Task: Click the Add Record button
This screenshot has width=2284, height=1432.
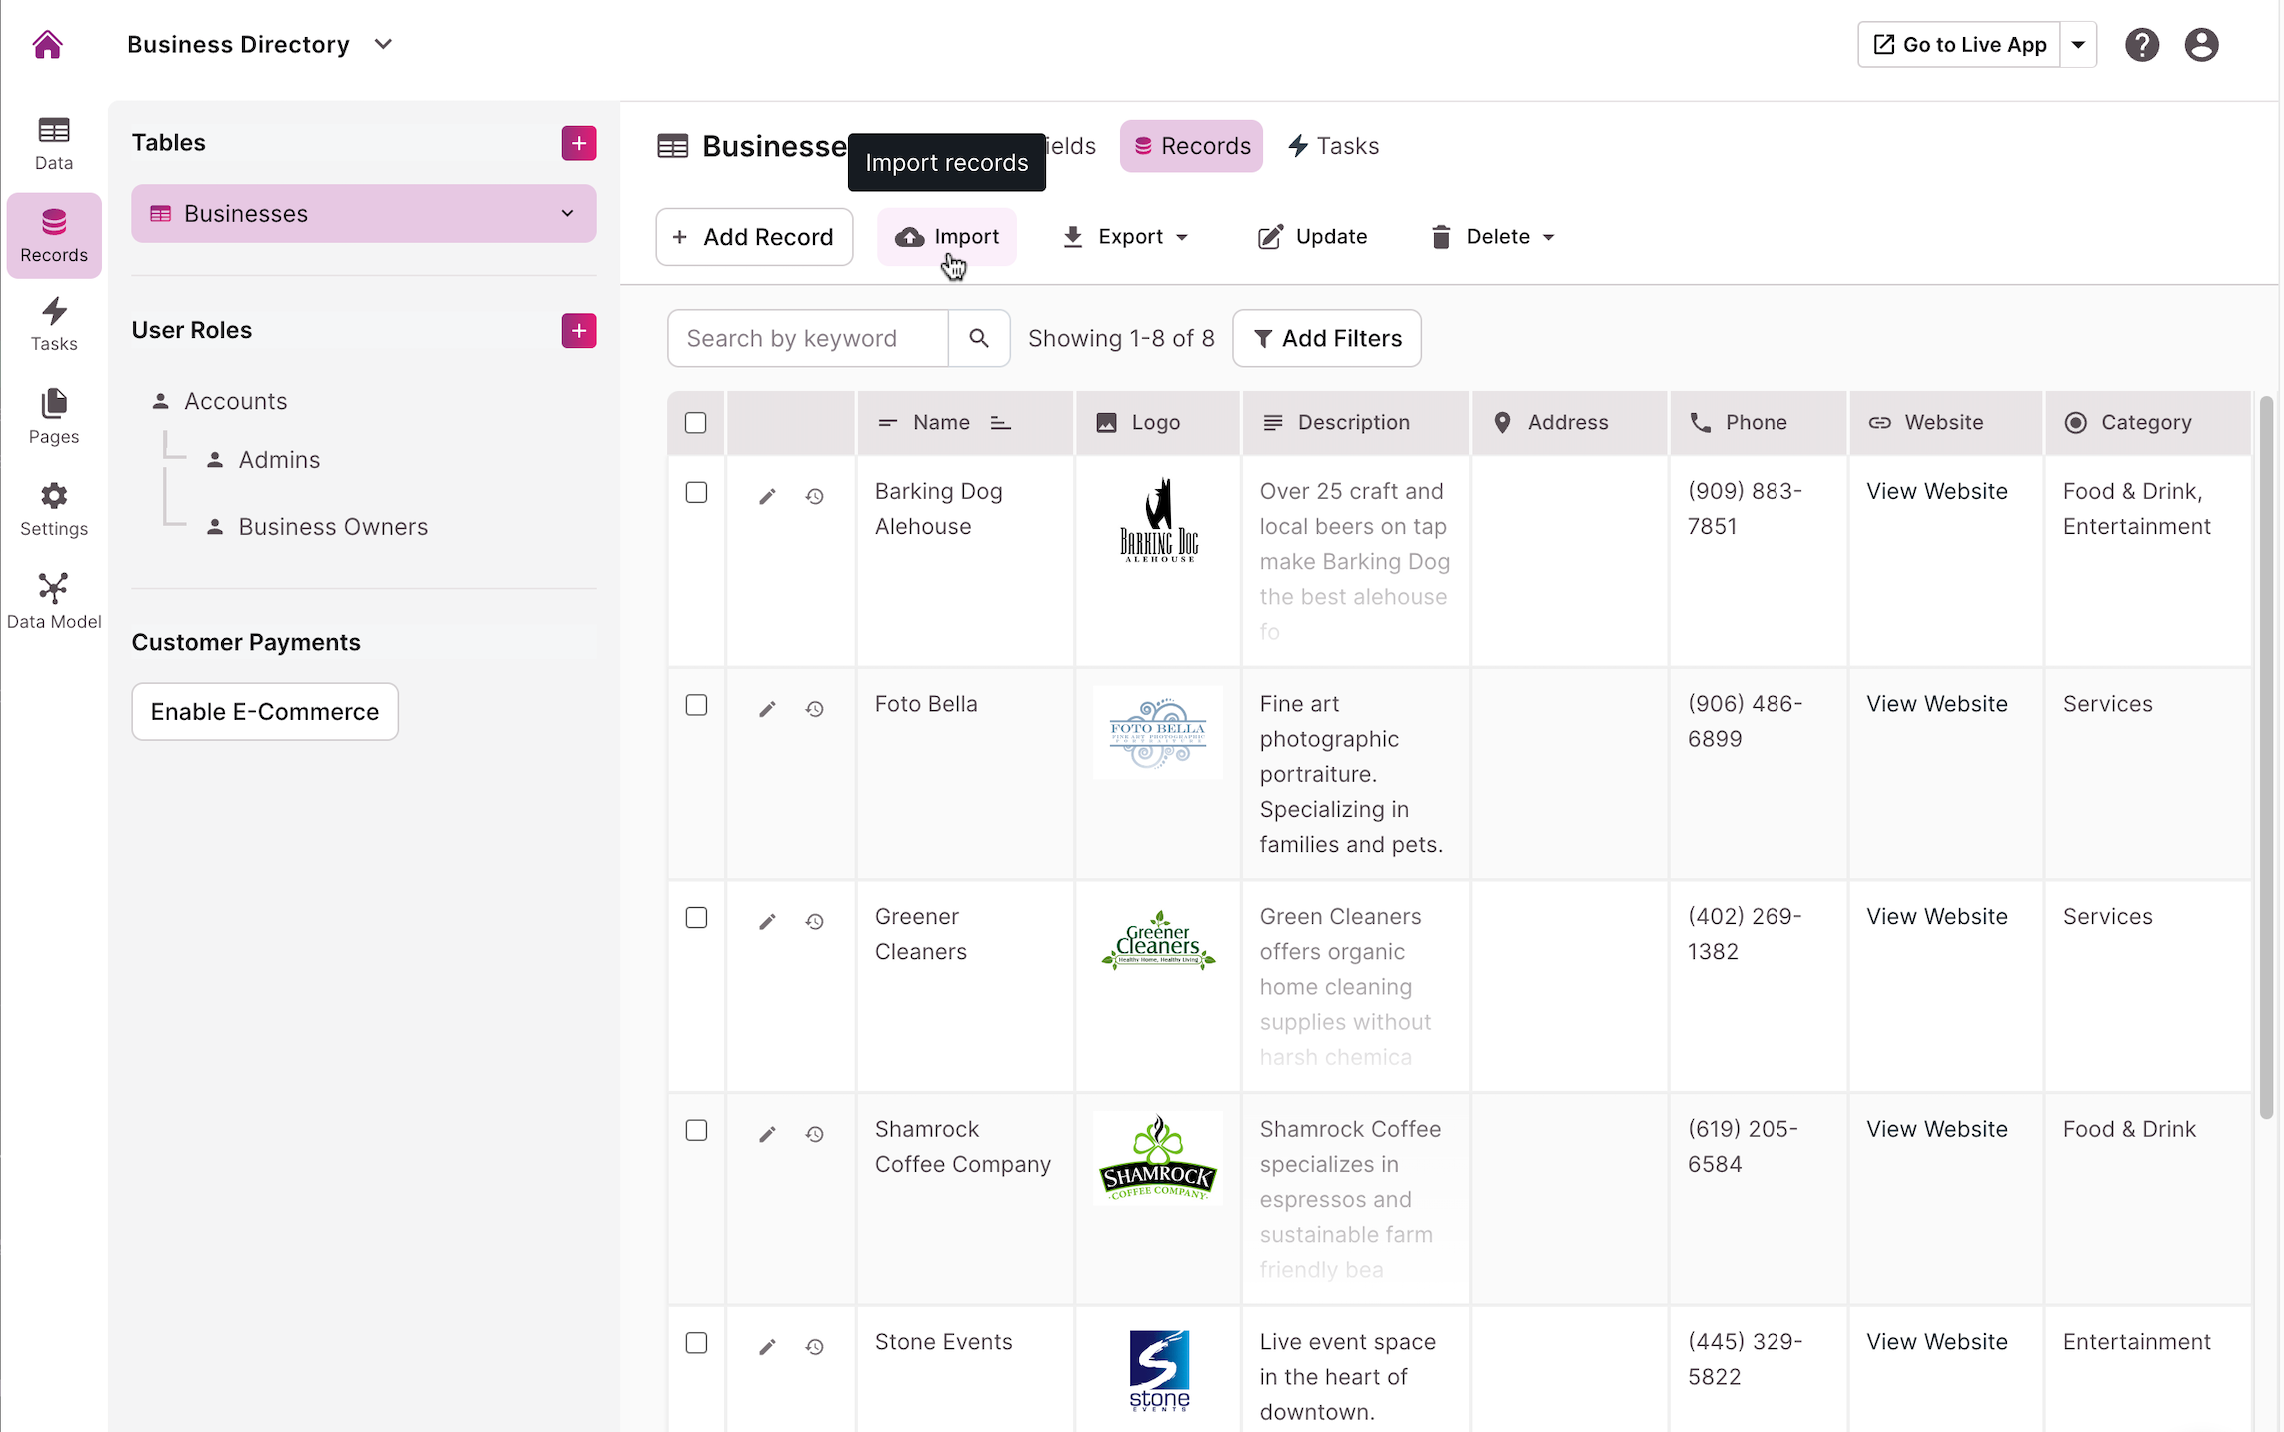Action: coord(754,237)
